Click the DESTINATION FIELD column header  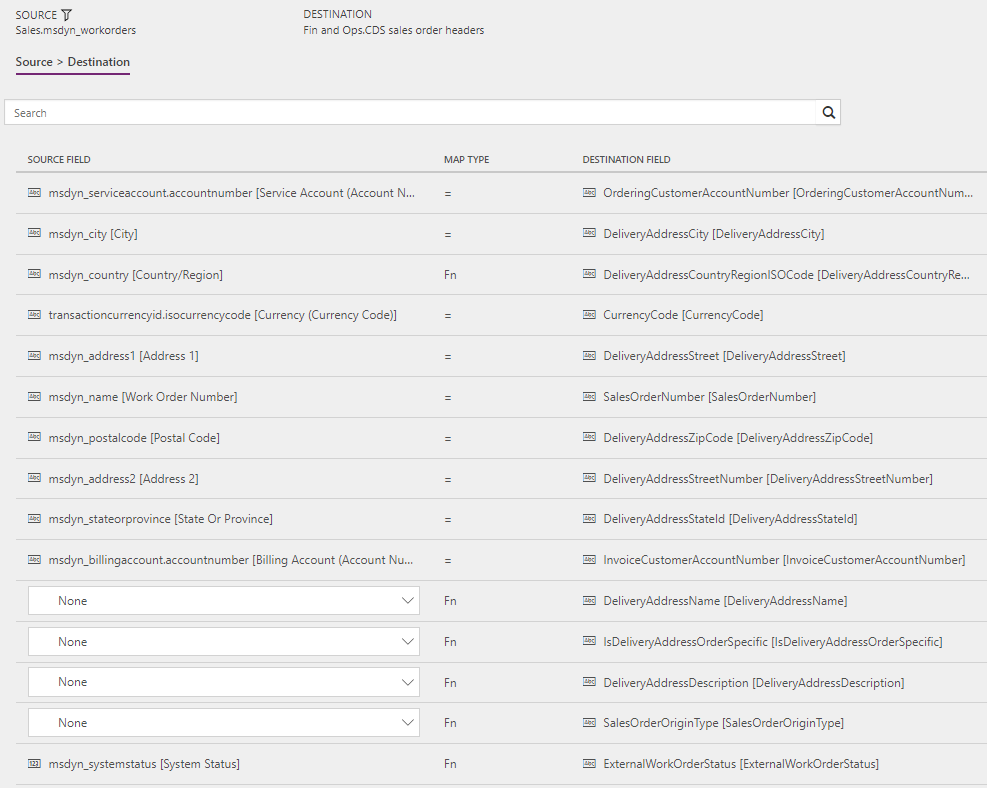[x=626, y=159]
